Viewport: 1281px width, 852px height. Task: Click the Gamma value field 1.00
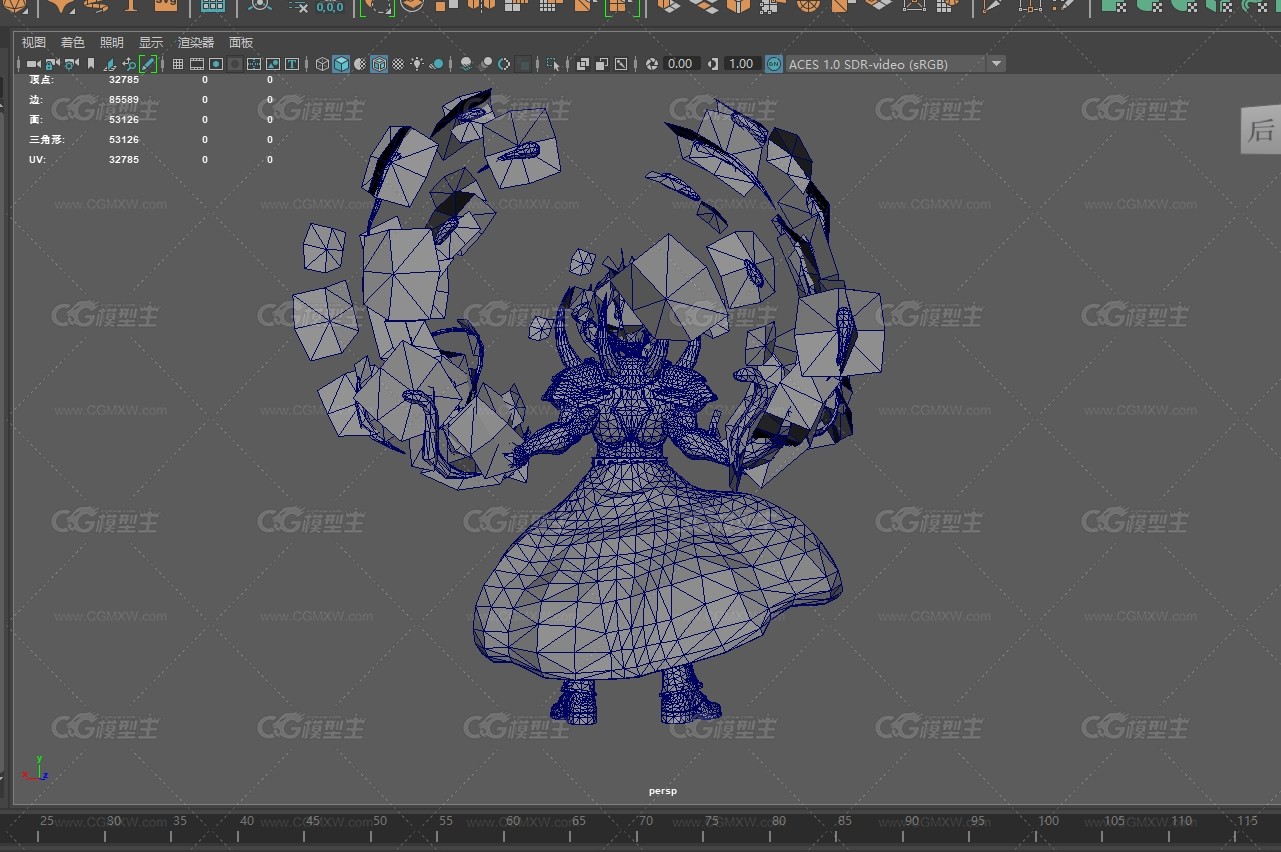(741, 64)
